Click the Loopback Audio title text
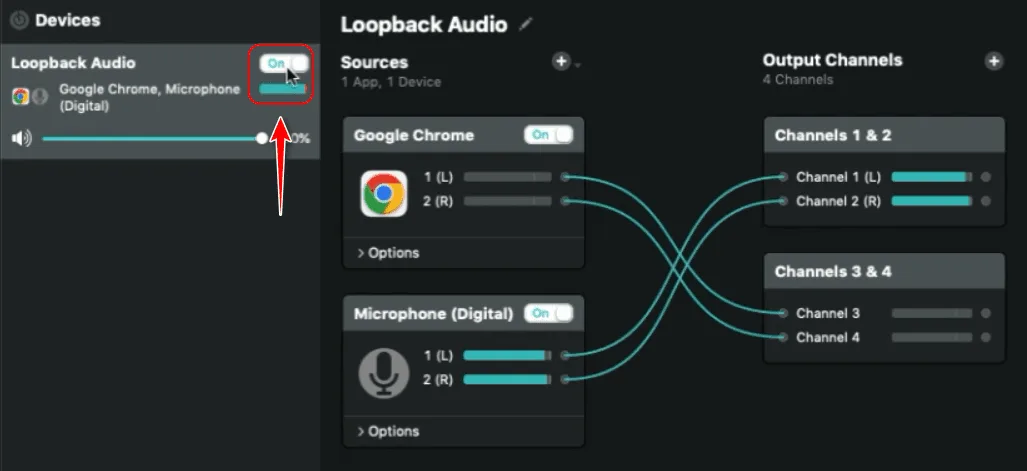The width and height of the screenshot is (1027, 471). (424, 25)
